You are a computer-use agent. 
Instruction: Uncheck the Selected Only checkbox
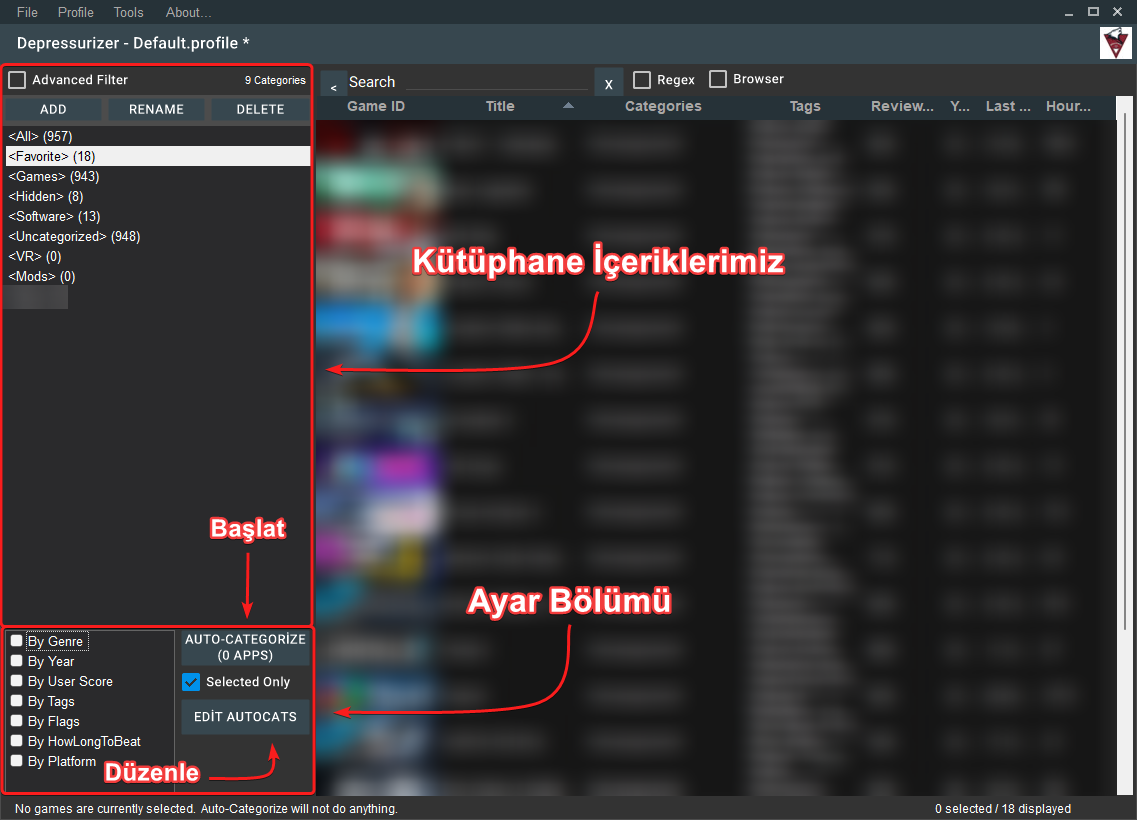(x=191, y=682)
